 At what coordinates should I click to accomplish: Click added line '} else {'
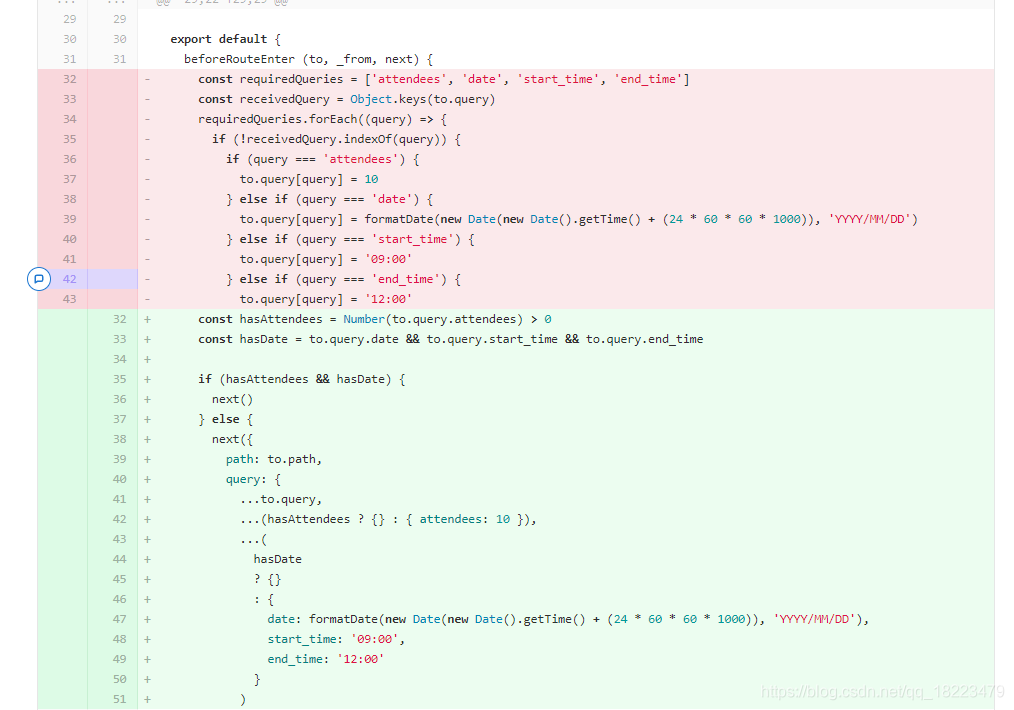[225, 419]
